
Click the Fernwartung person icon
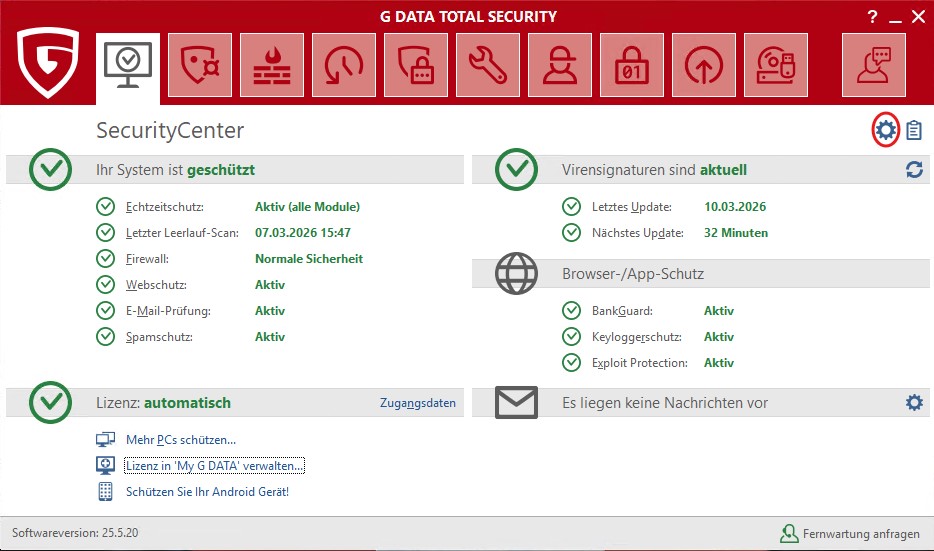pos(789,534)
